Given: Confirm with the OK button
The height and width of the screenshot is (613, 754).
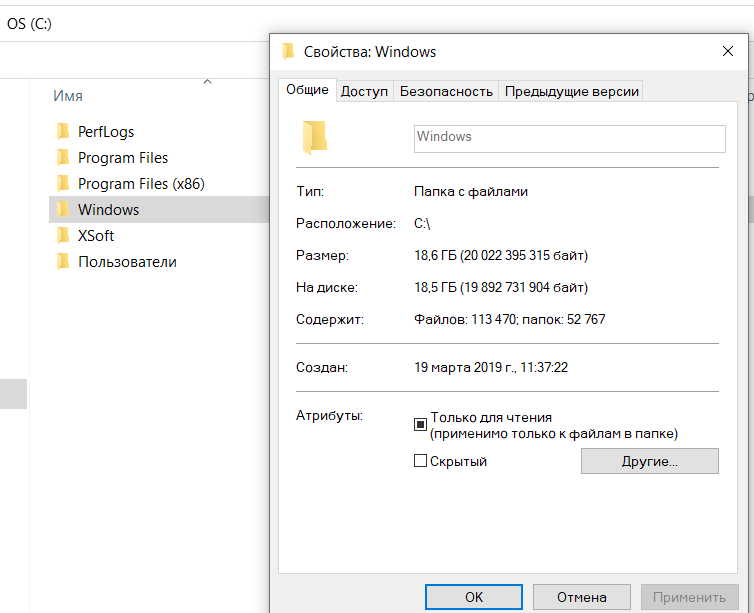Looking at the screenshot, I should click(x=474, y=597).
